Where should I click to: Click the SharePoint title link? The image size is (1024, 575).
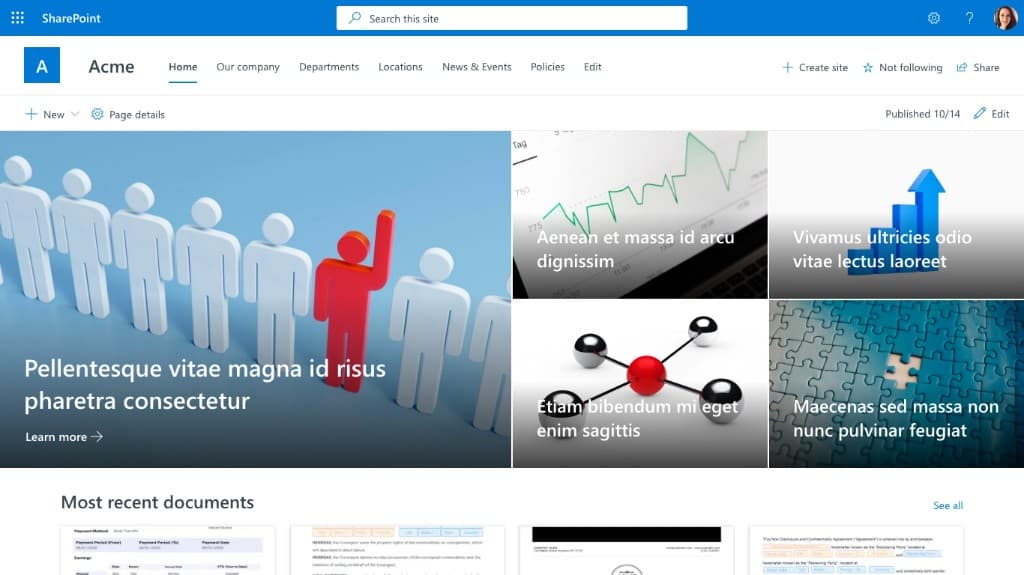71,18
